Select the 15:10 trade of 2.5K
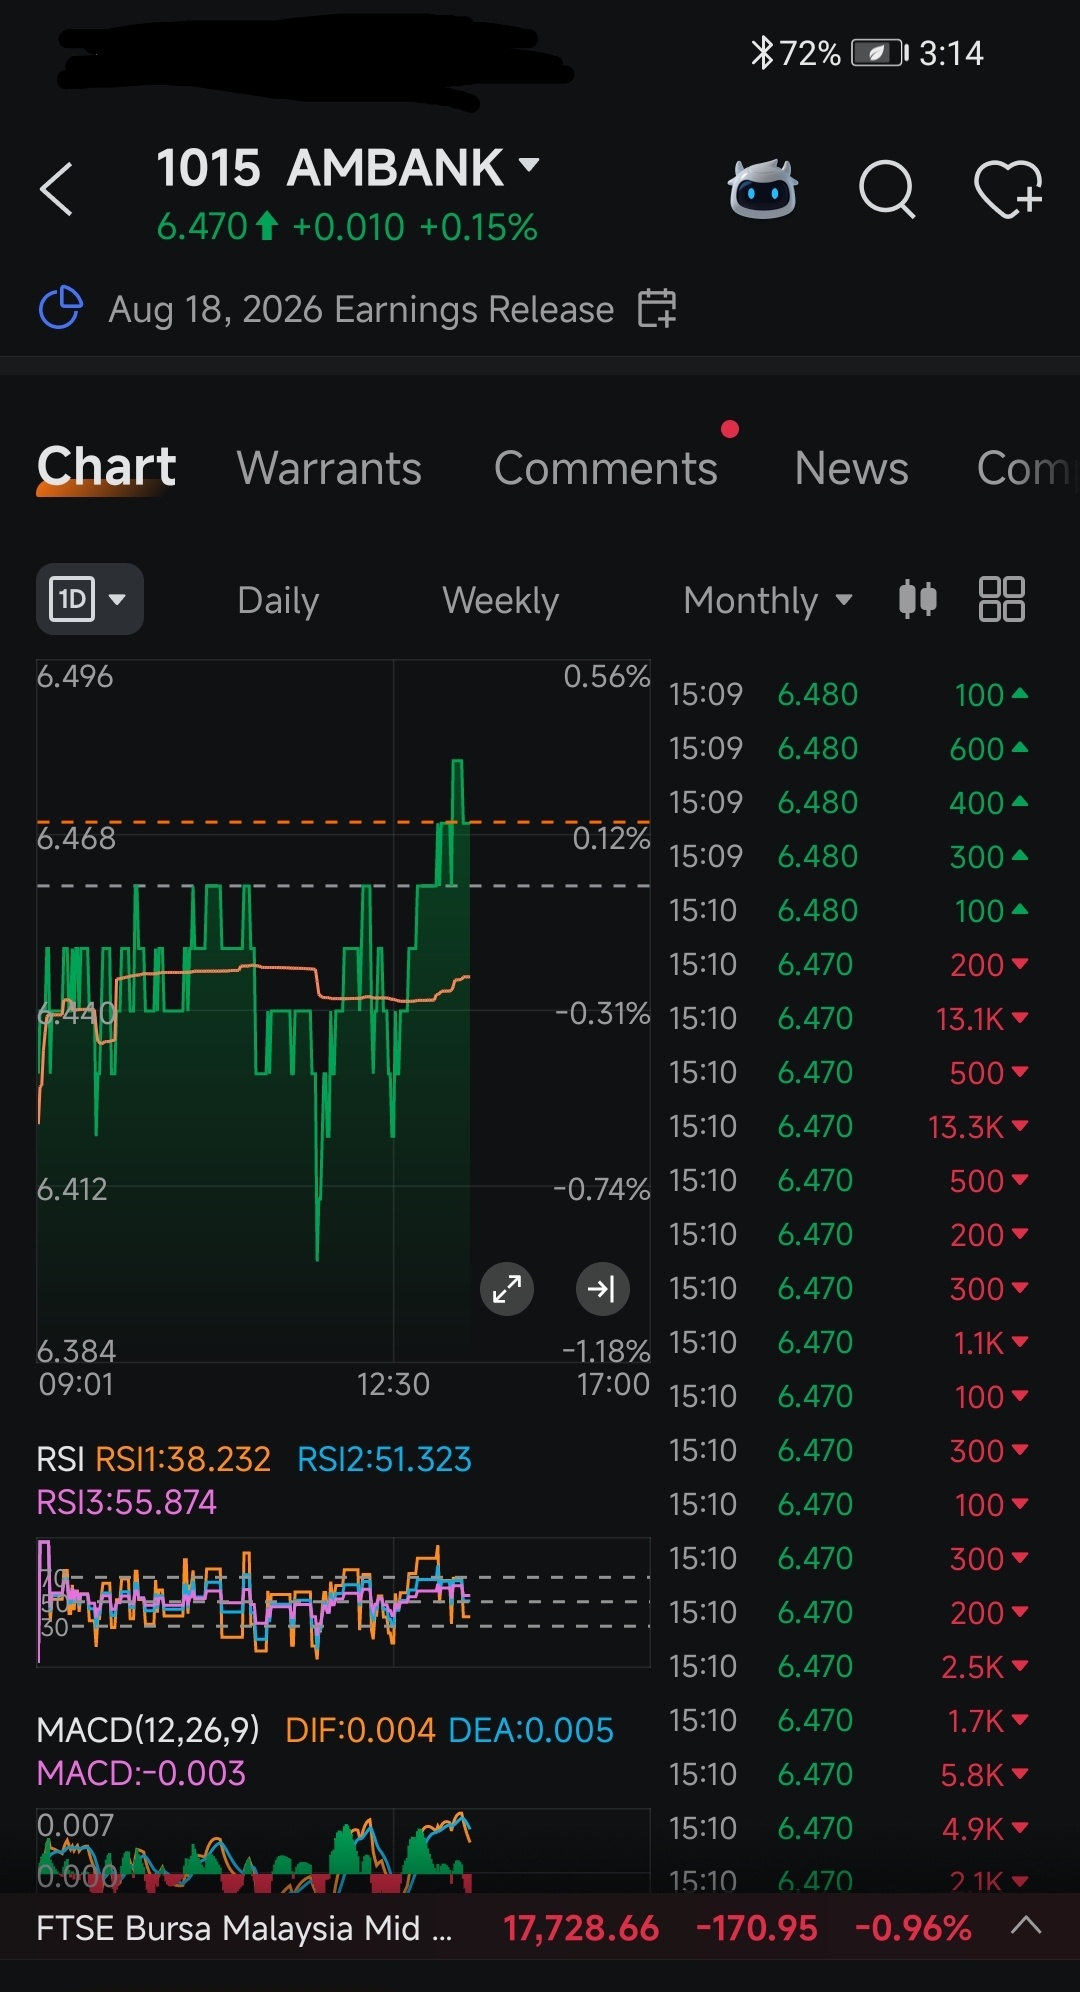 click(x=848, y=1666)
